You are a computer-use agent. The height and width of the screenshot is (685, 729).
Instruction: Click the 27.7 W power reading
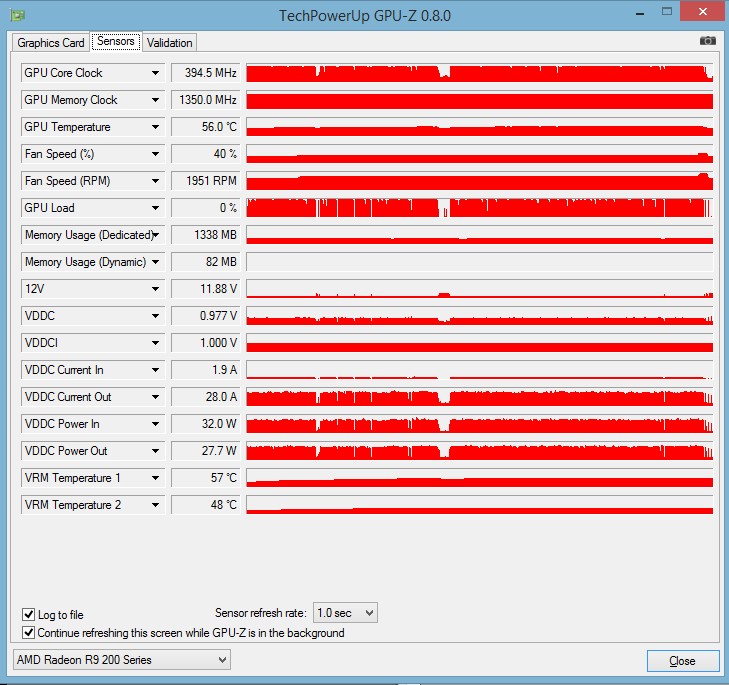coord(205,451)
